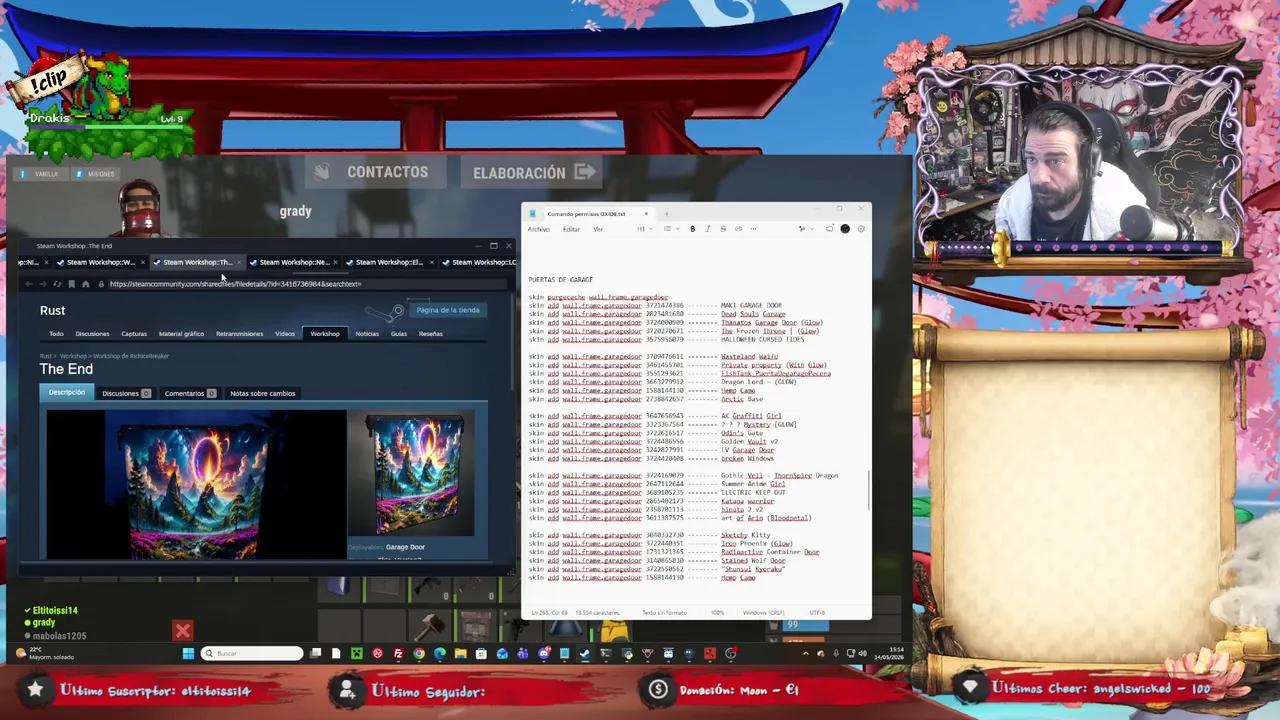Close the Steam Workshop::W... tab
Image resolution: width=1280 pixels, height=720 pixels.
tap(142, 262)
